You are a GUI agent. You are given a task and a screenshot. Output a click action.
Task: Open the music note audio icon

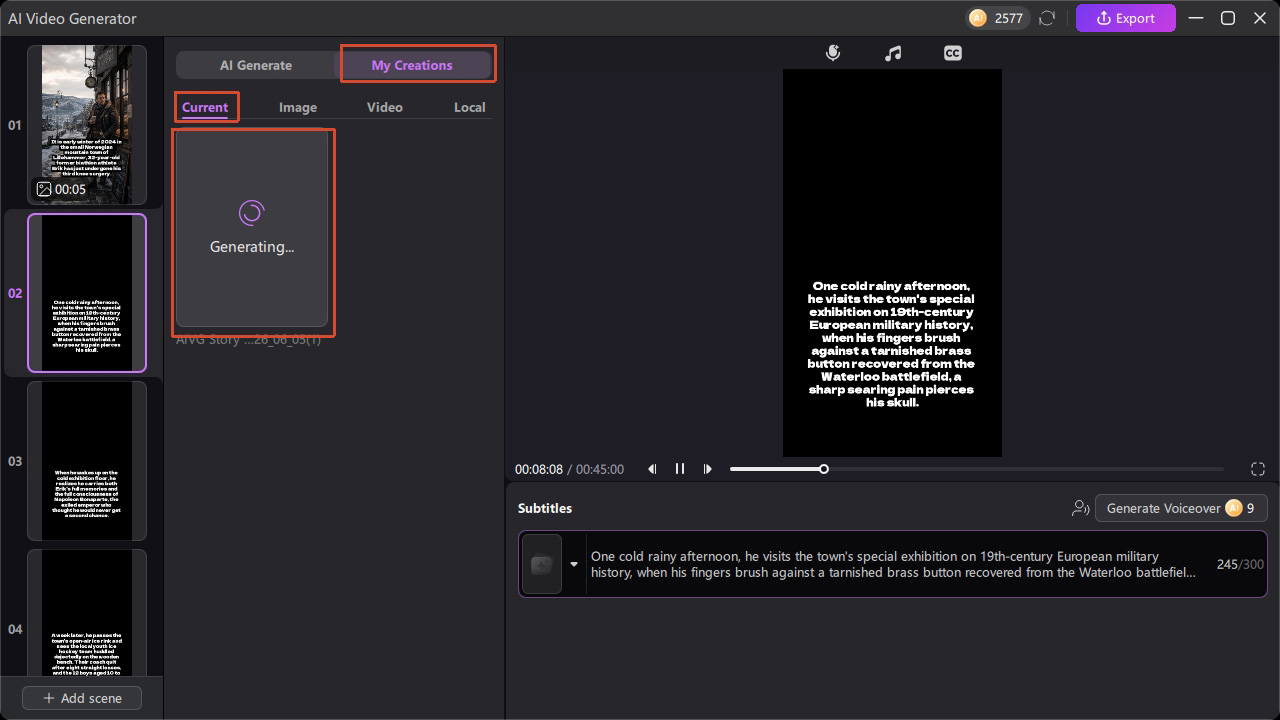coord(893,53)
